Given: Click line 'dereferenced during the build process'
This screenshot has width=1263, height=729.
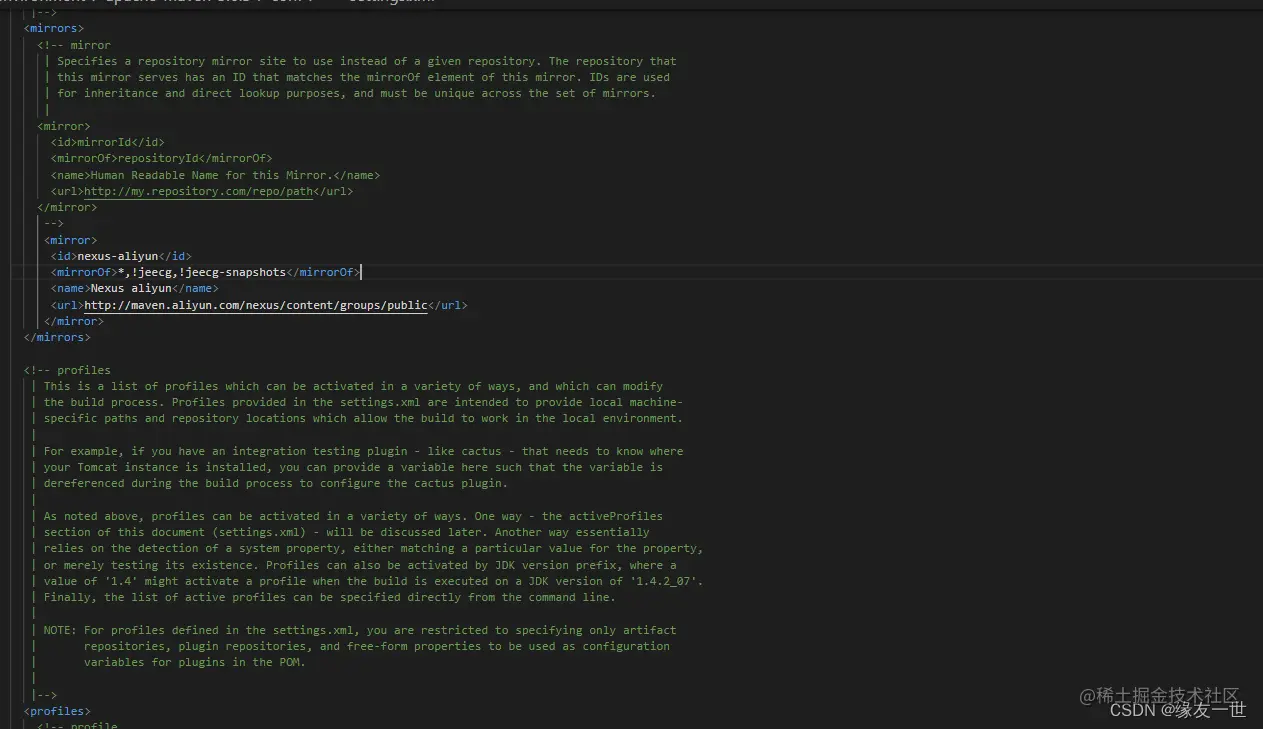Looking at the screenshot, I should pyautogui.click(x=276, y=483).
